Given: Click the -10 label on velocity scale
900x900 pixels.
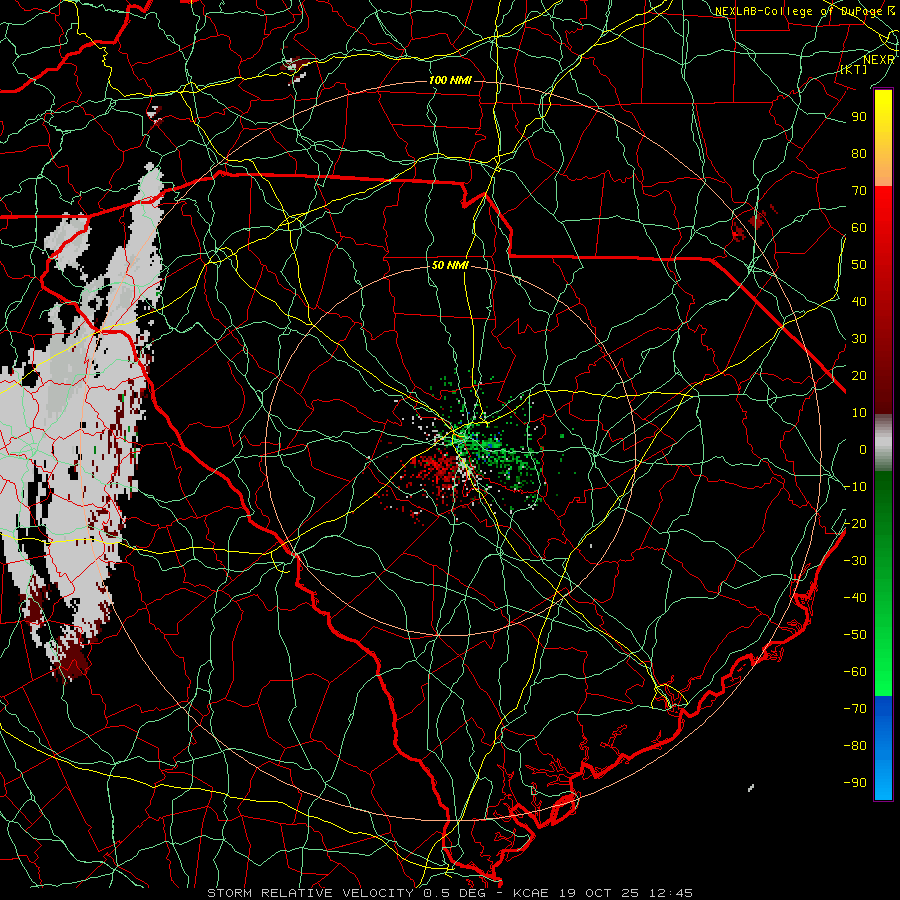Looking at the screenshot, I should coord(855,487).
